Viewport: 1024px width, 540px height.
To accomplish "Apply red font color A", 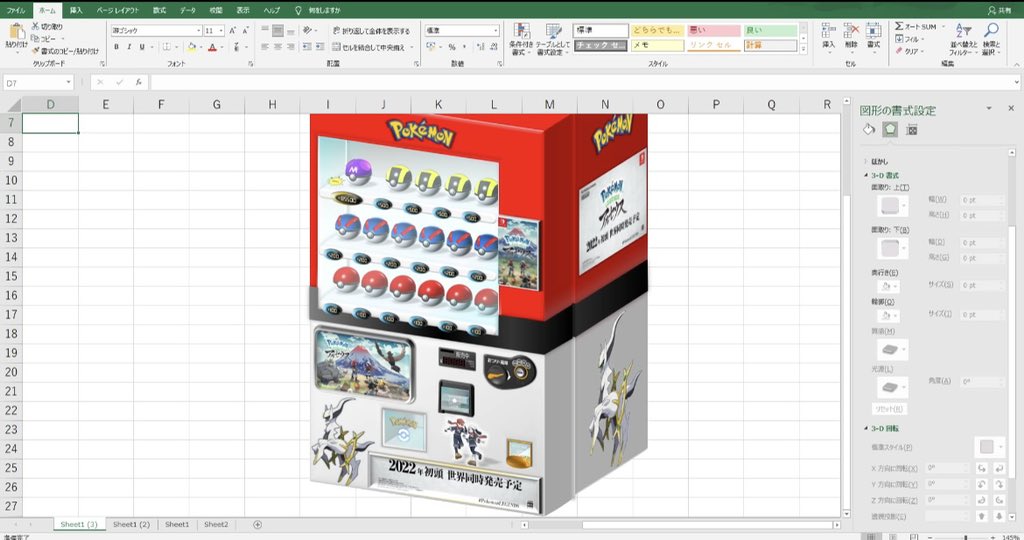I will (212, 47).
